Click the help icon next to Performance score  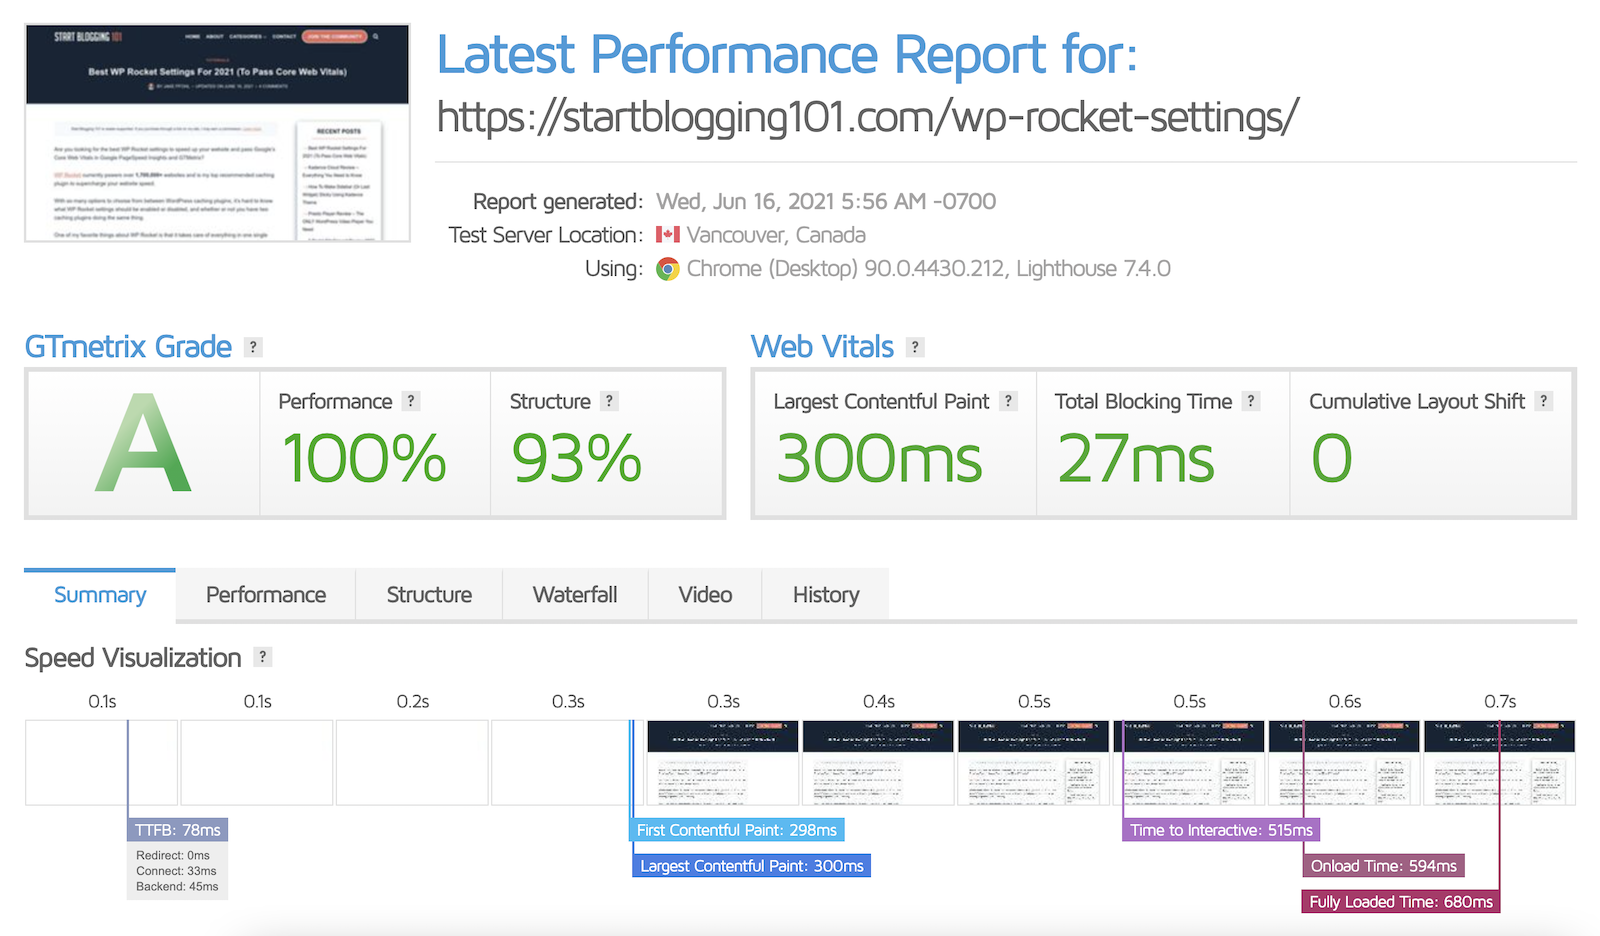(x=411, y=401)
